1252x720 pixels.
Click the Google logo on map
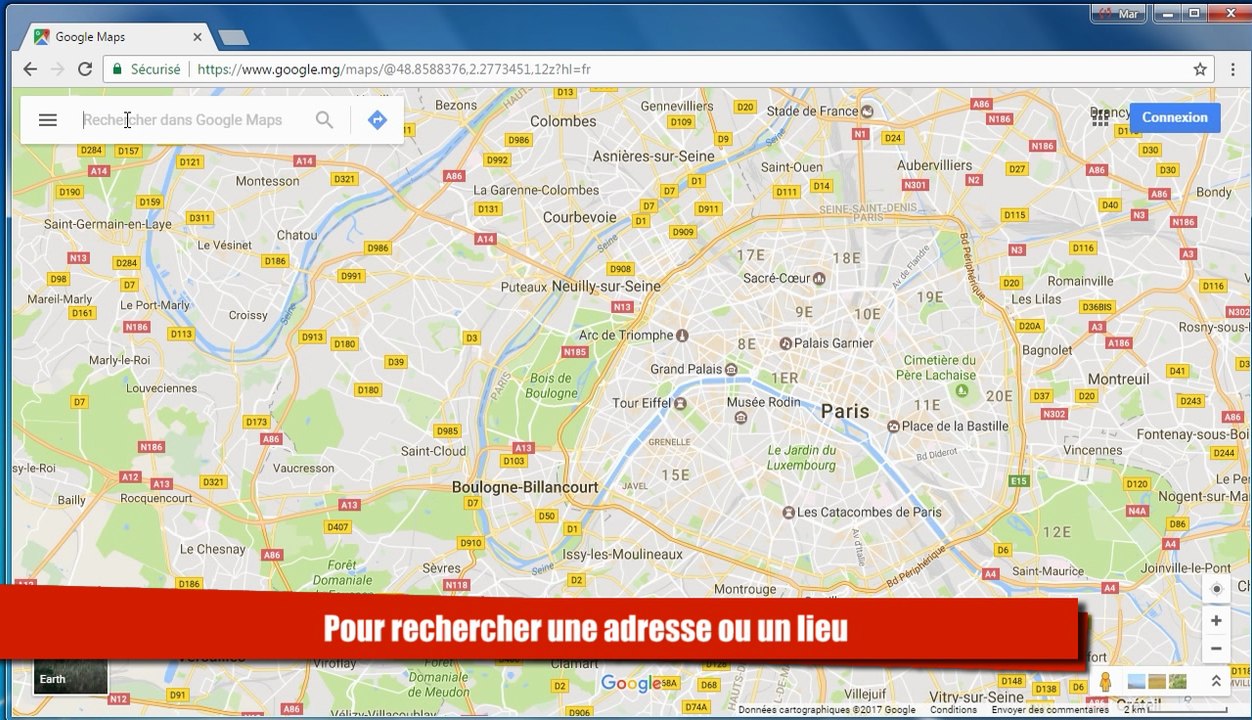630,685
